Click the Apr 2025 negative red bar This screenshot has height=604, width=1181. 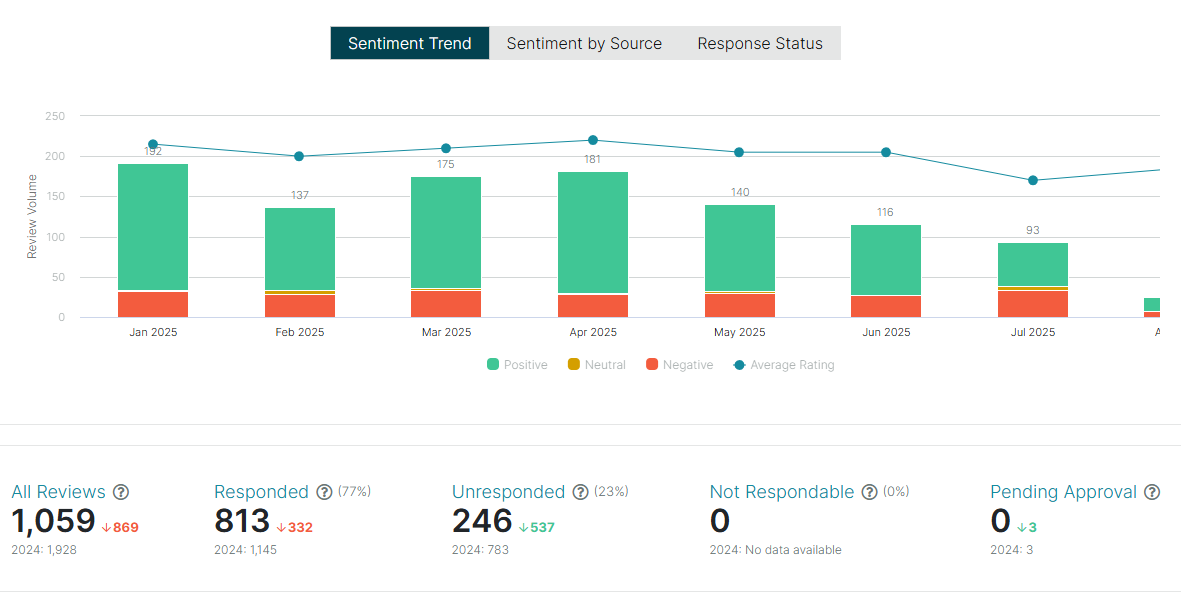(x=593, y=307)
